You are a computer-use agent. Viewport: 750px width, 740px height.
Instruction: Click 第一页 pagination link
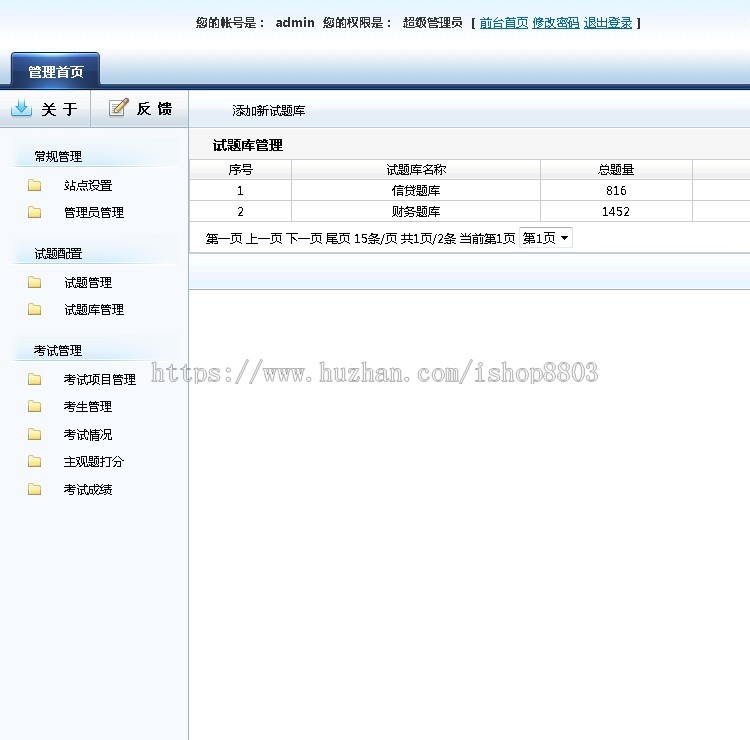coord(224,238)
